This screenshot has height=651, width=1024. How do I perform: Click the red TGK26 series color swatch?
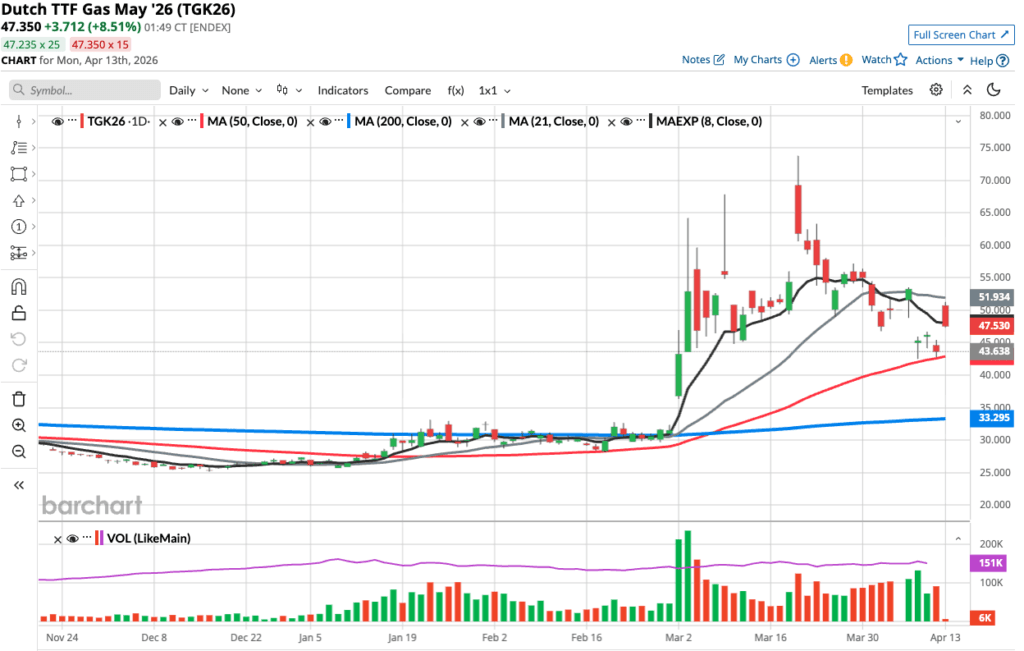(x=83, y=122)
